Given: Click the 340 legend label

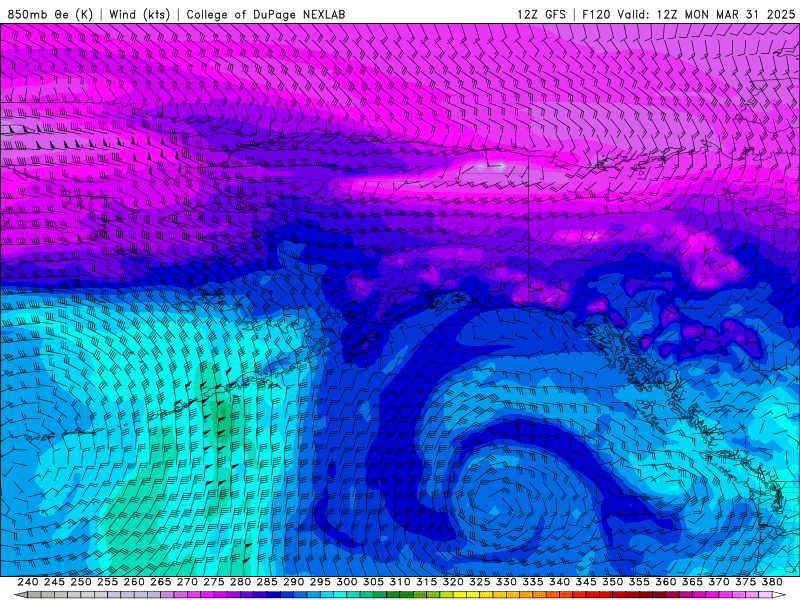Looking at the screenshot, I should pyautogui.click(x=559, y=582).
